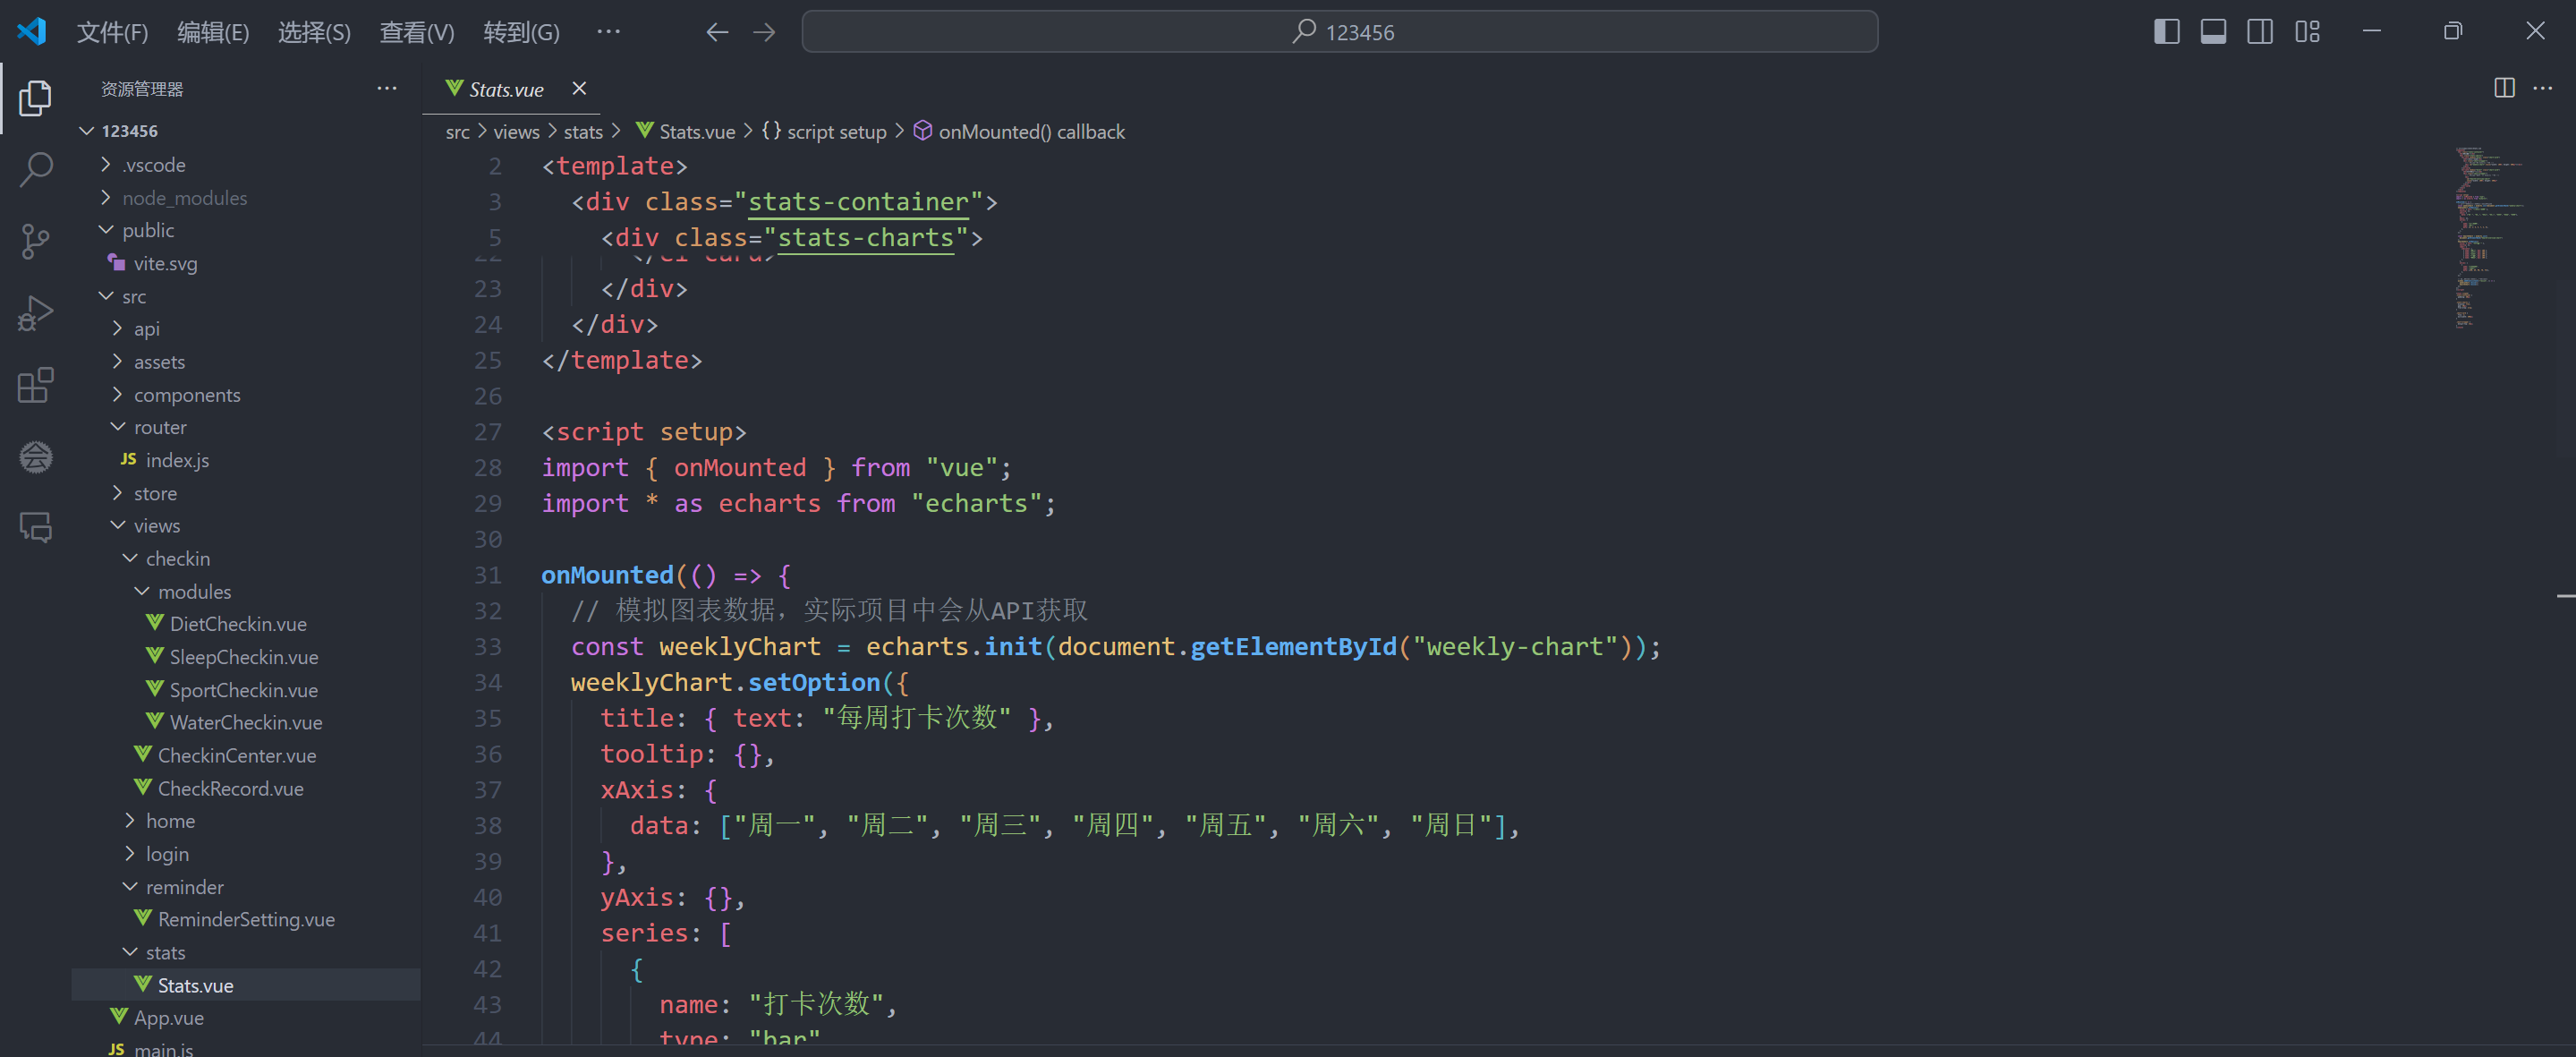This screenshot has height=1057, width=2576.
Task: Open the Extensions view
Action: point(36,385)
